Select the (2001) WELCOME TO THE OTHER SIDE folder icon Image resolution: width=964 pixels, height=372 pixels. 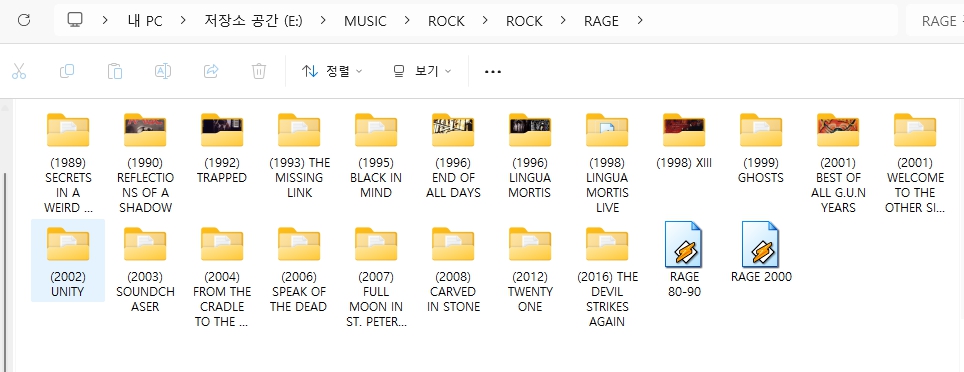coord(915,130)
